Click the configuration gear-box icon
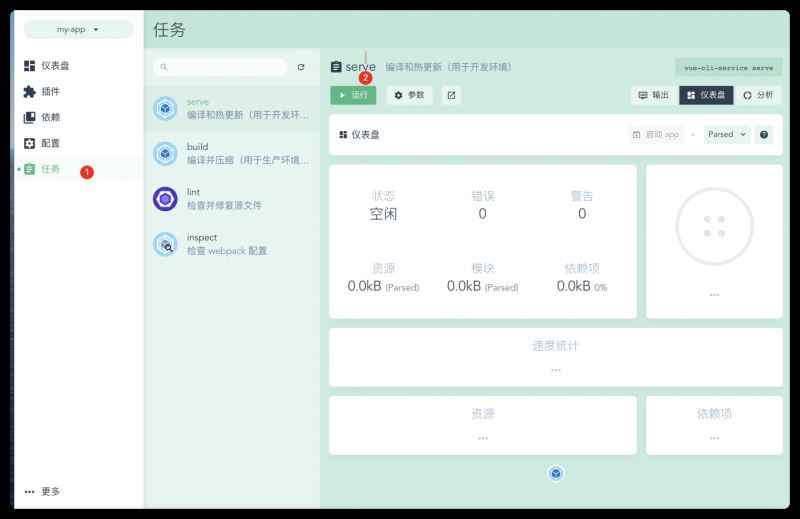 tap(30, 143)
